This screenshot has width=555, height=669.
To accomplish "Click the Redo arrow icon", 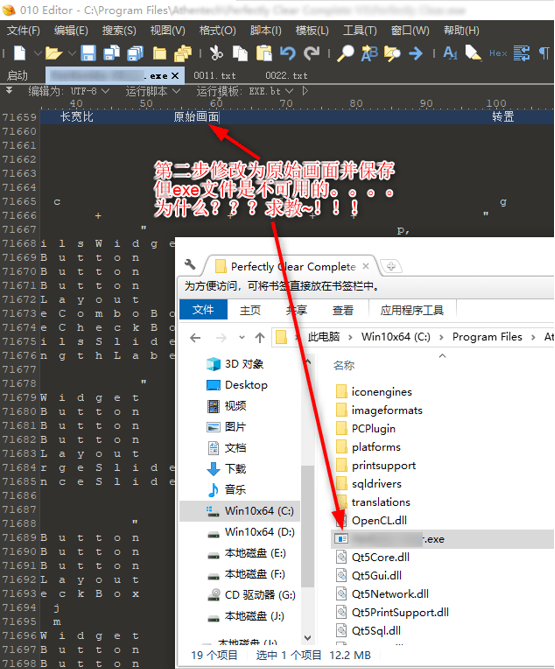I will click(x=312, y=53).
